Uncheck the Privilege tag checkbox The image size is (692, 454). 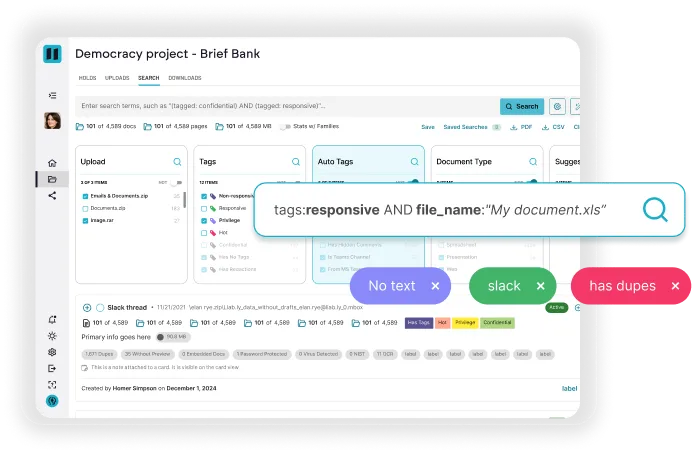[204, 221]
